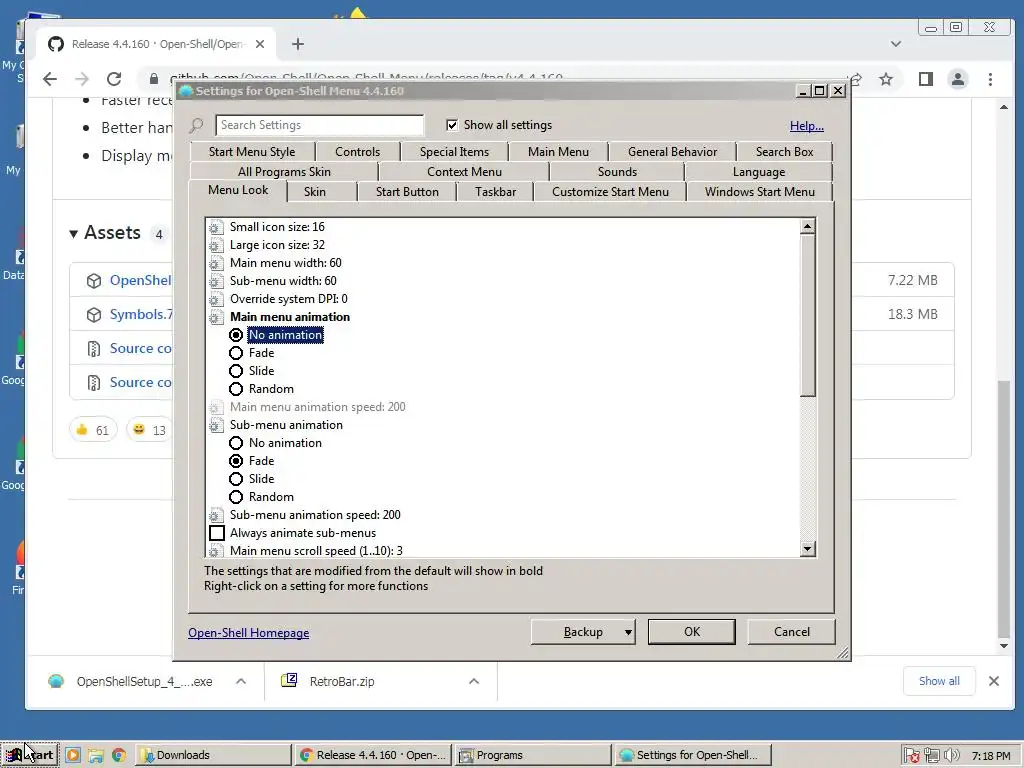
Task: Open browser side panel icon
Action: click(925, 80)
